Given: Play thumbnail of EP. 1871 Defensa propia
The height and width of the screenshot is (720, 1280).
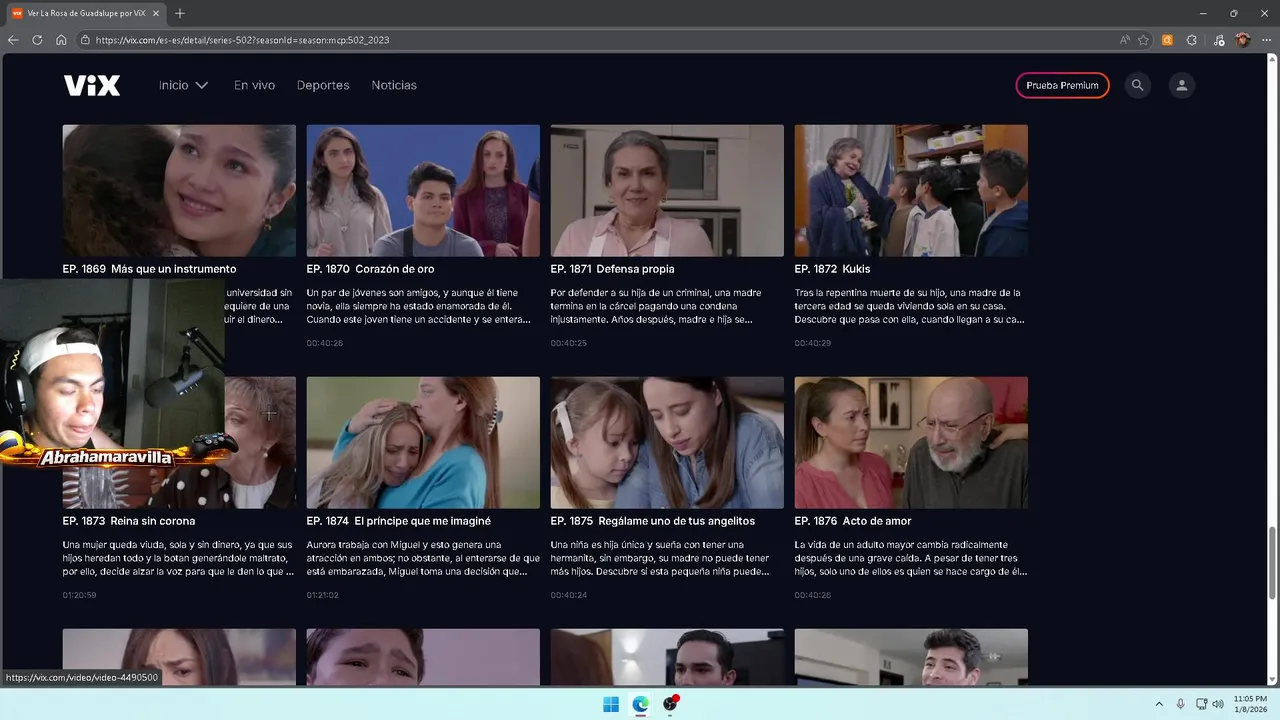Looking at the screenshot, I should click(667, 190).
